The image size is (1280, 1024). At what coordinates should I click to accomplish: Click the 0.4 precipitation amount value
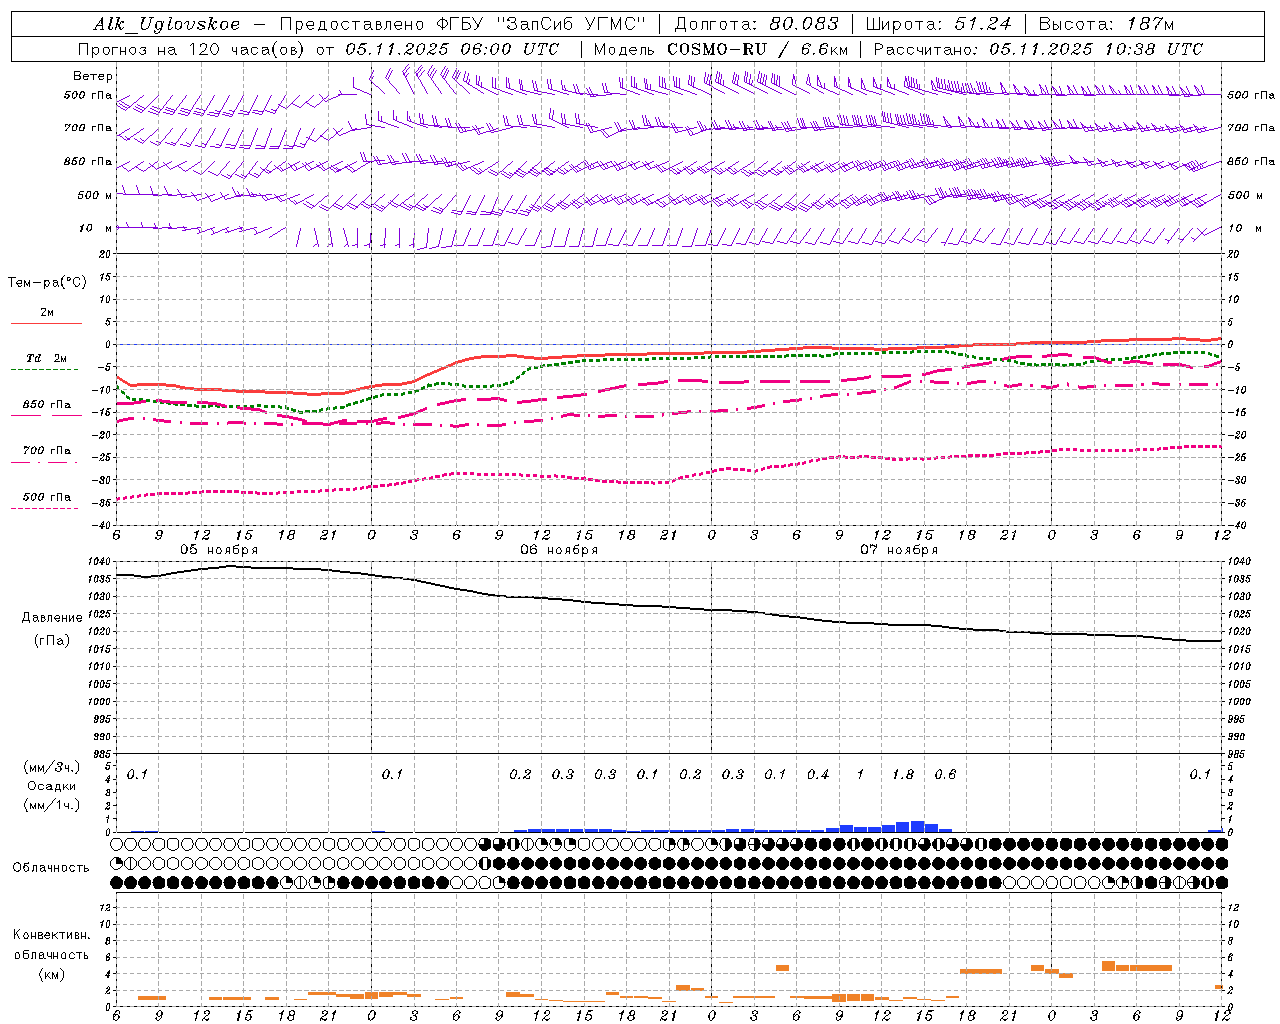coord(817,774)
